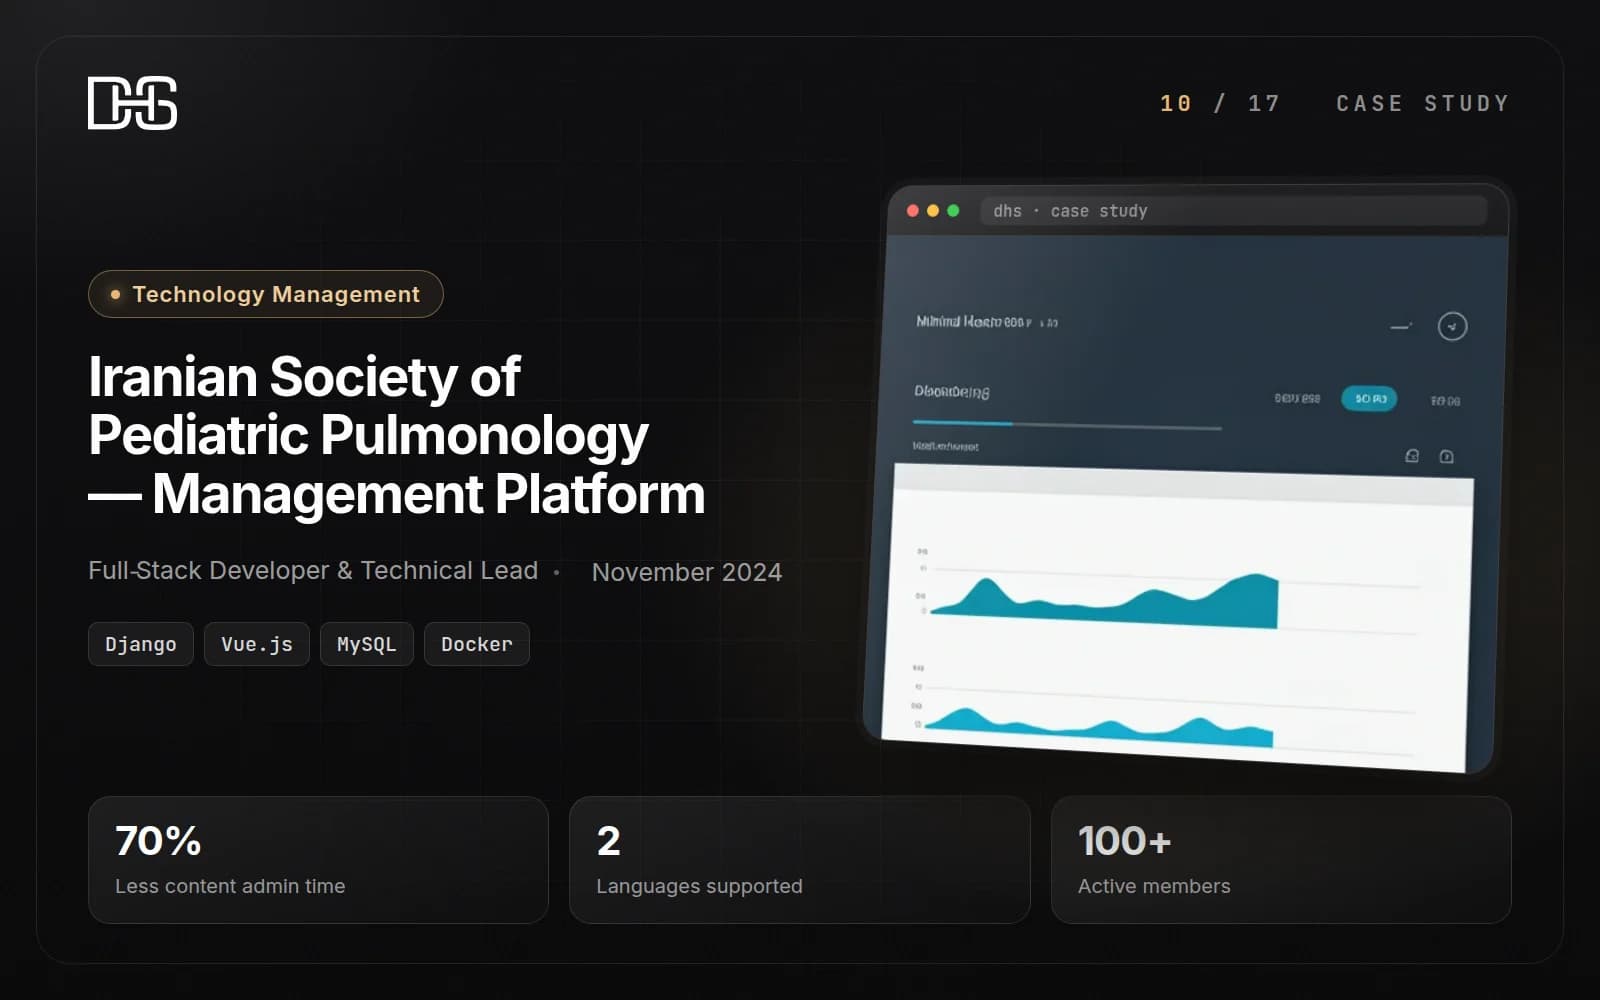
Task: Click the "10 / 17" slide counter
Action: click(1220, 103)
